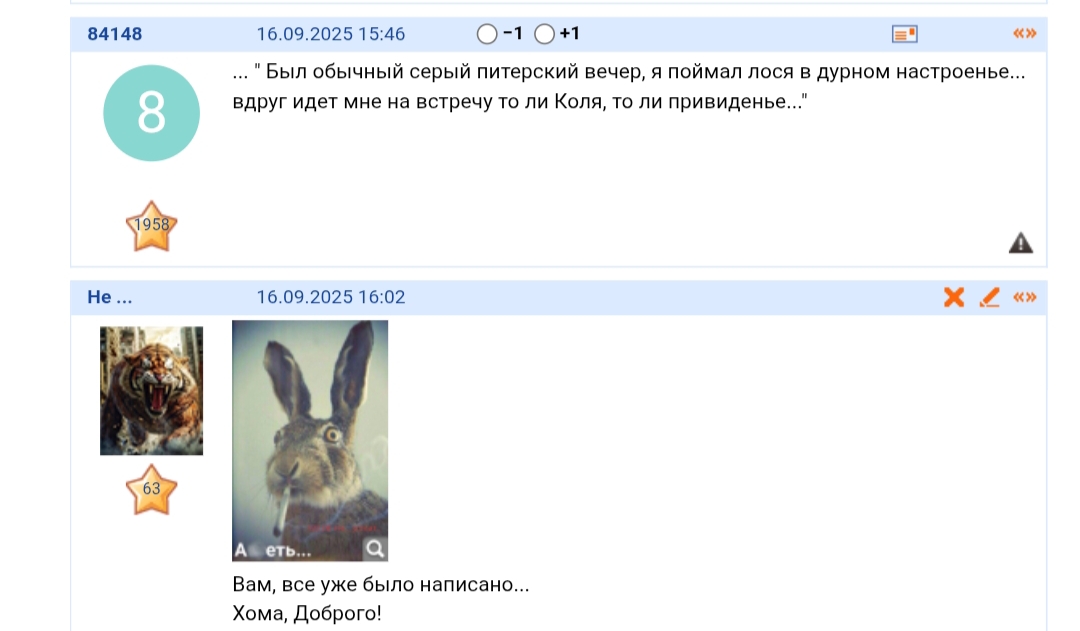Click the round teal avatar with 8
The image size is (1080, 631).
pyautogui.click(x=152, y=113)
